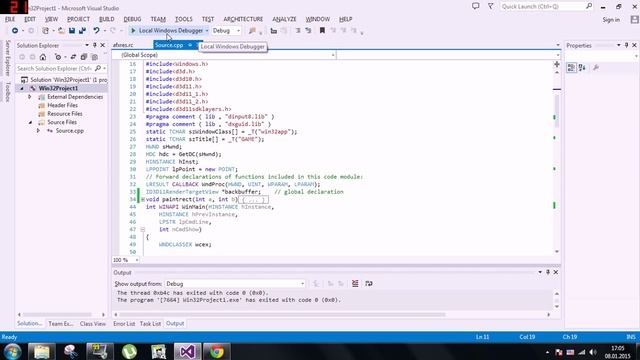
Task: Save the current file with the Save icon
Action: [72, 31]
